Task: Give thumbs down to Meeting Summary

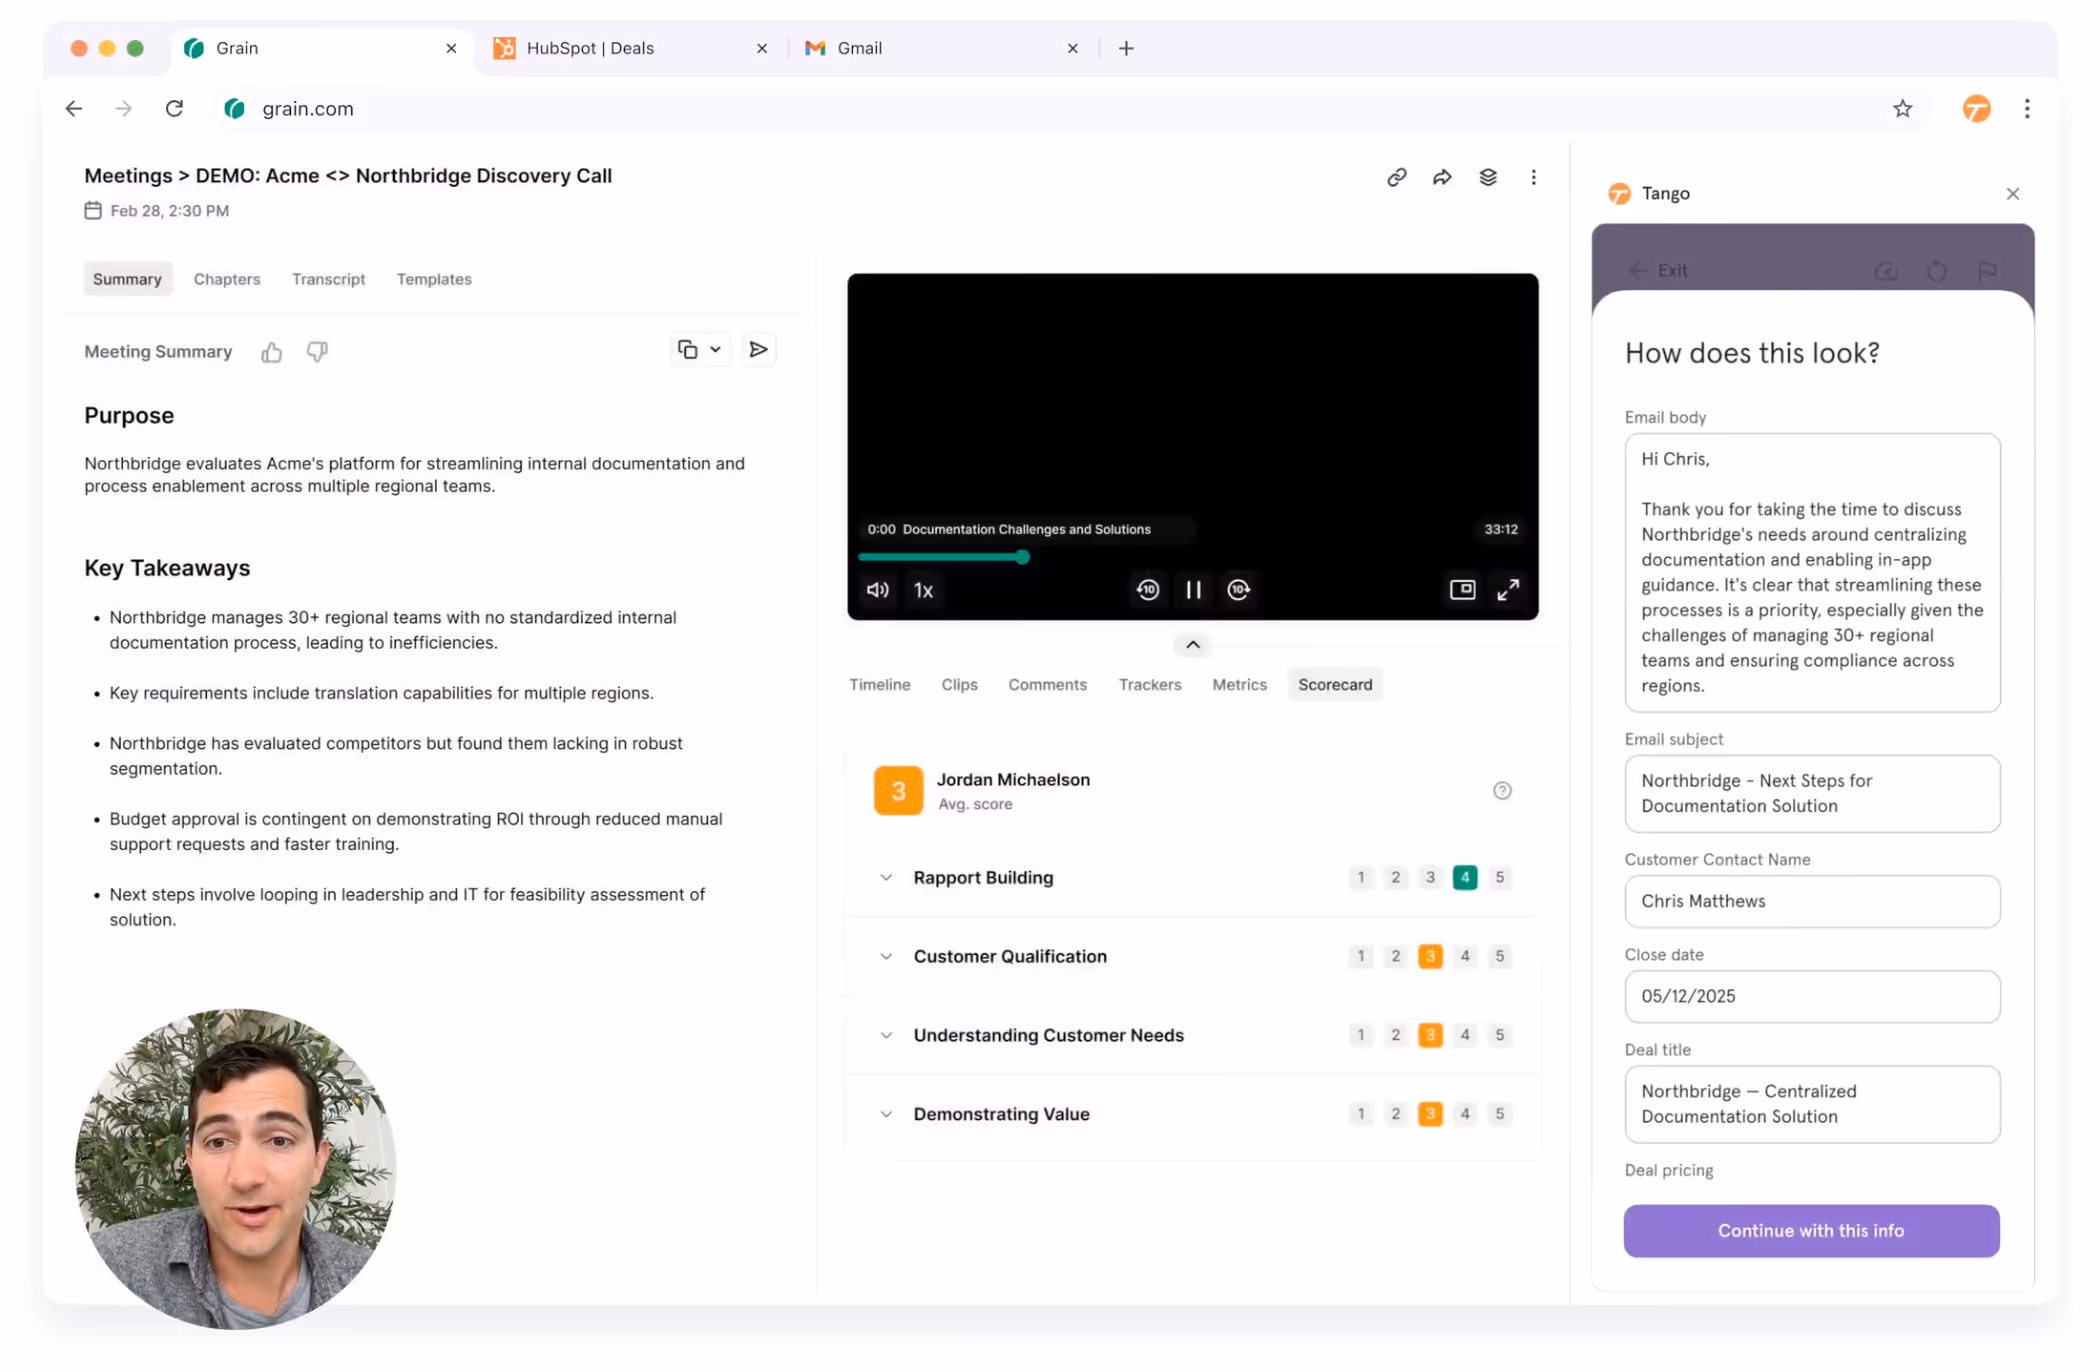Action: 317,352
